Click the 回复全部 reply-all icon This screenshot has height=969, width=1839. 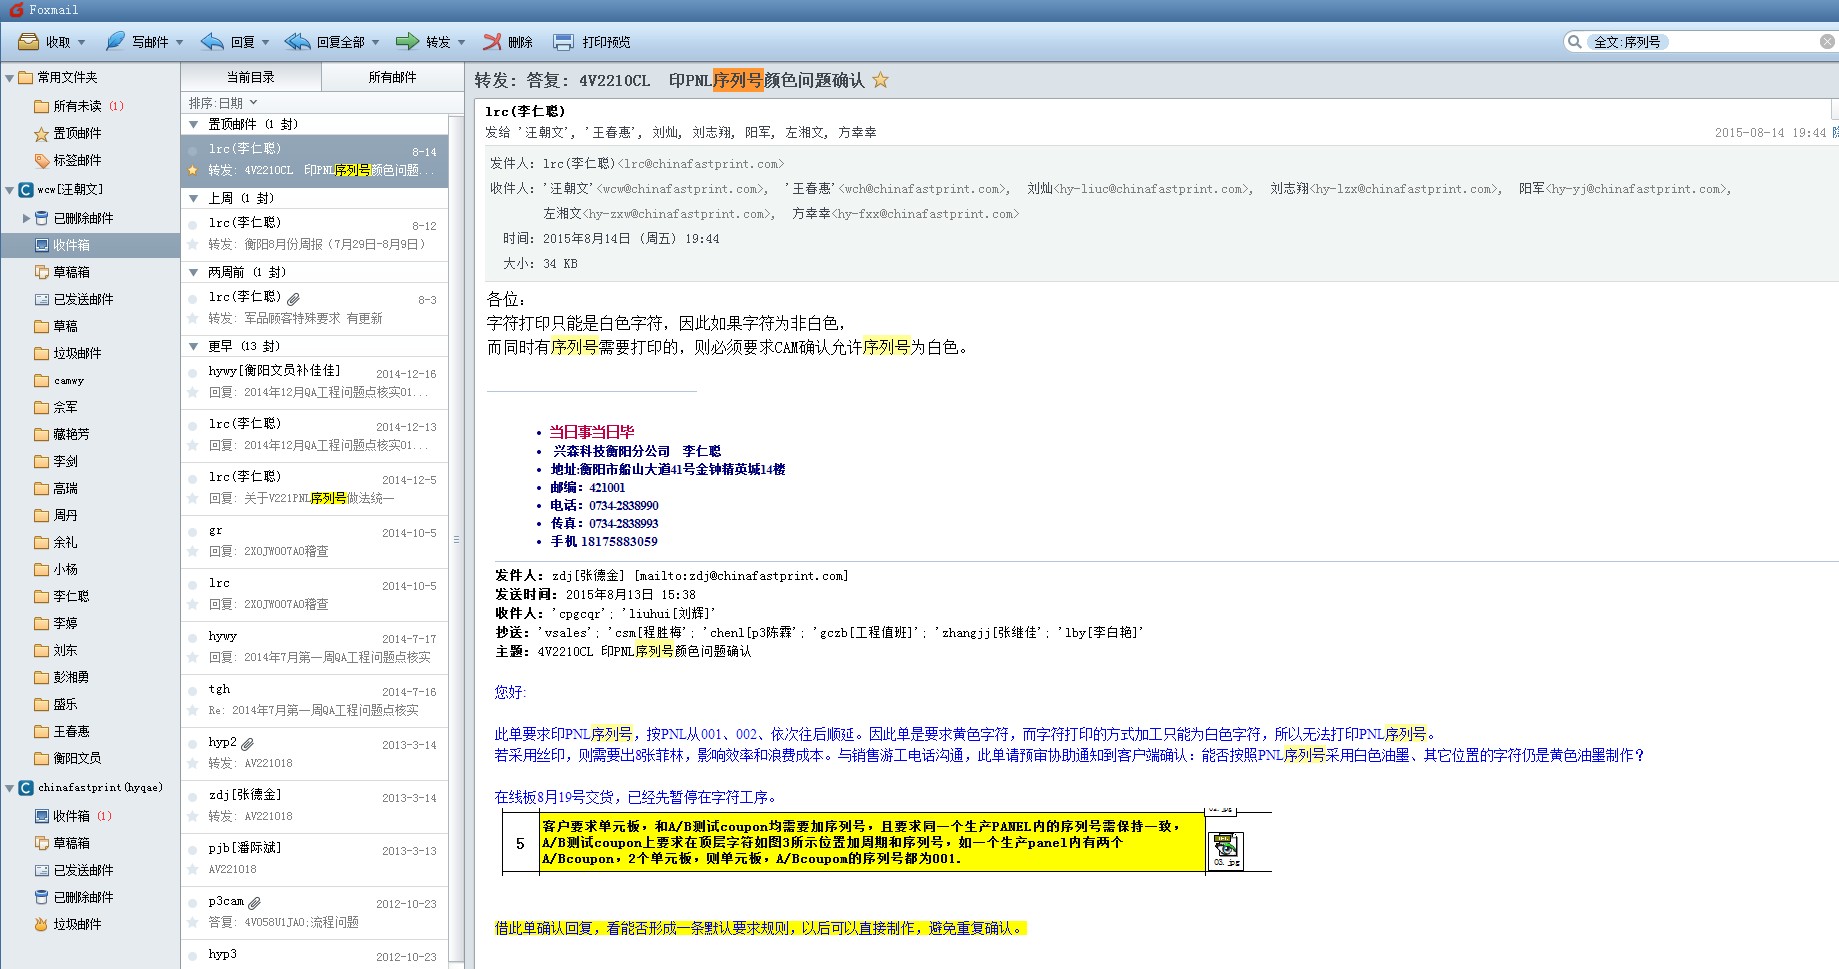(298, 42)
